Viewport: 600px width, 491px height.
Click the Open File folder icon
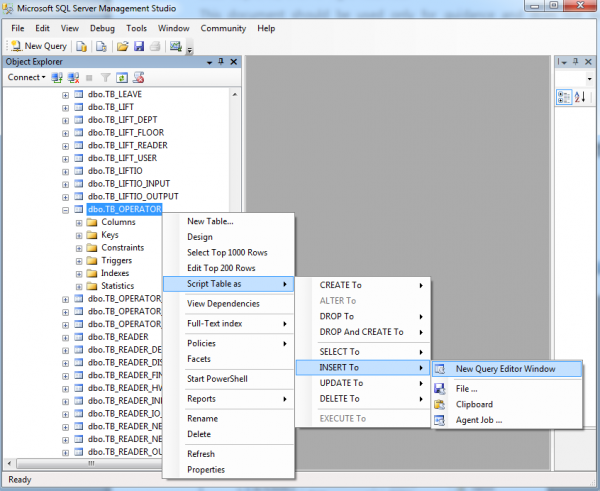tap(123, 46)
